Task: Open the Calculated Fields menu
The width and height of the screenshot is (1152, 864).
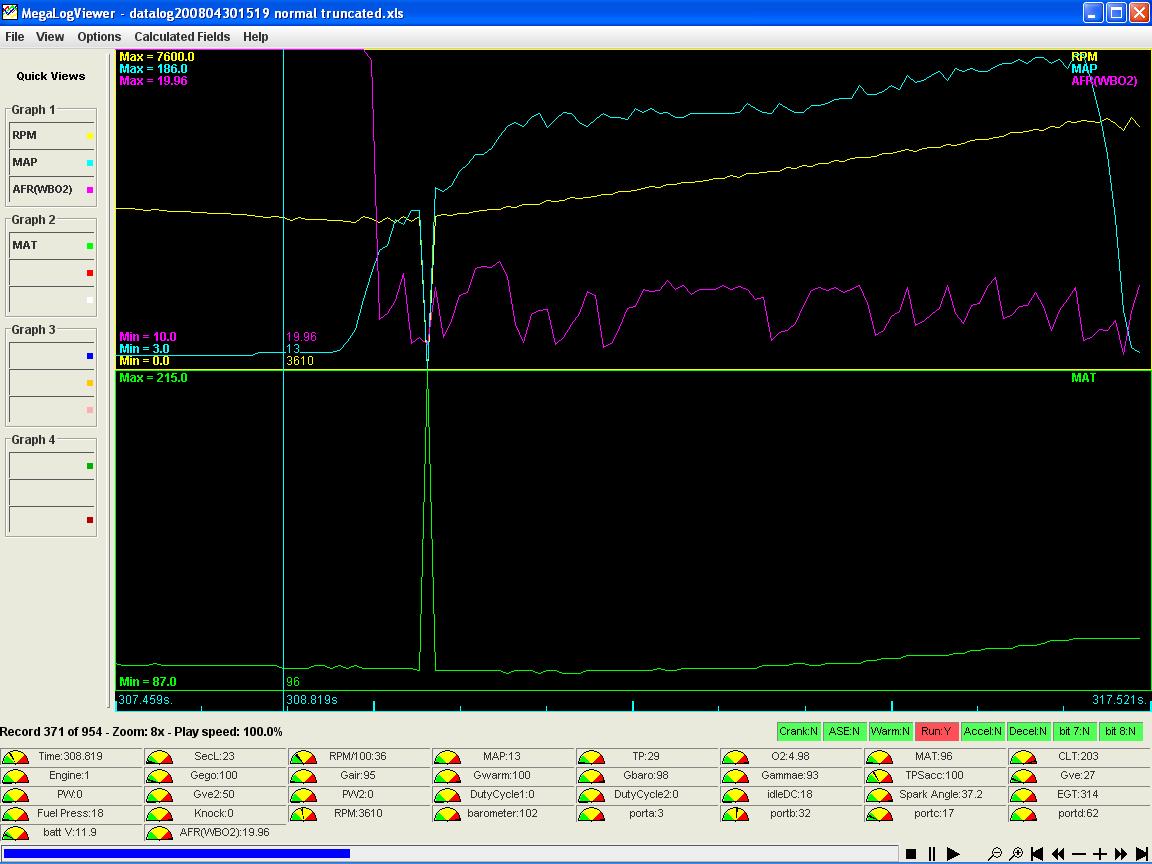Action: pos(182,37)
